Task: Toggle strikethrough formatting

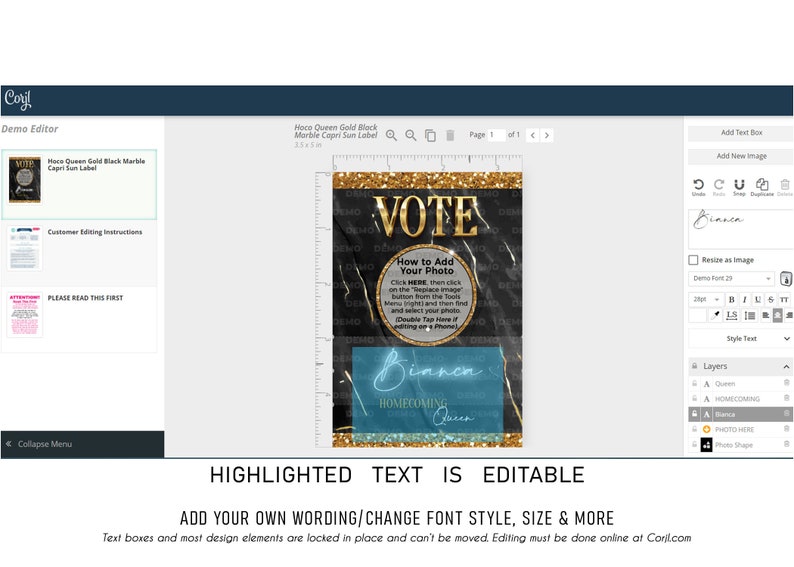Action: coord(771,300)
